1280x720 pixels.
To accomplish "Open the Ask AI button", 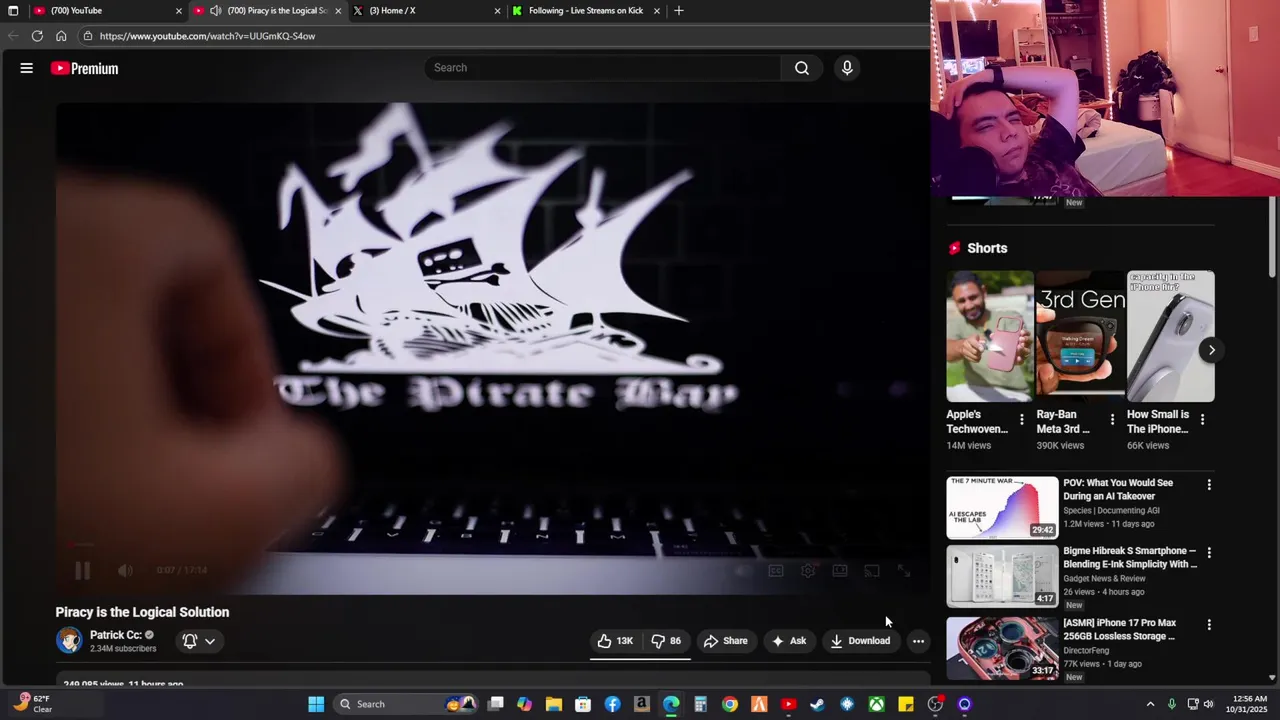I will tap(789, 641).
